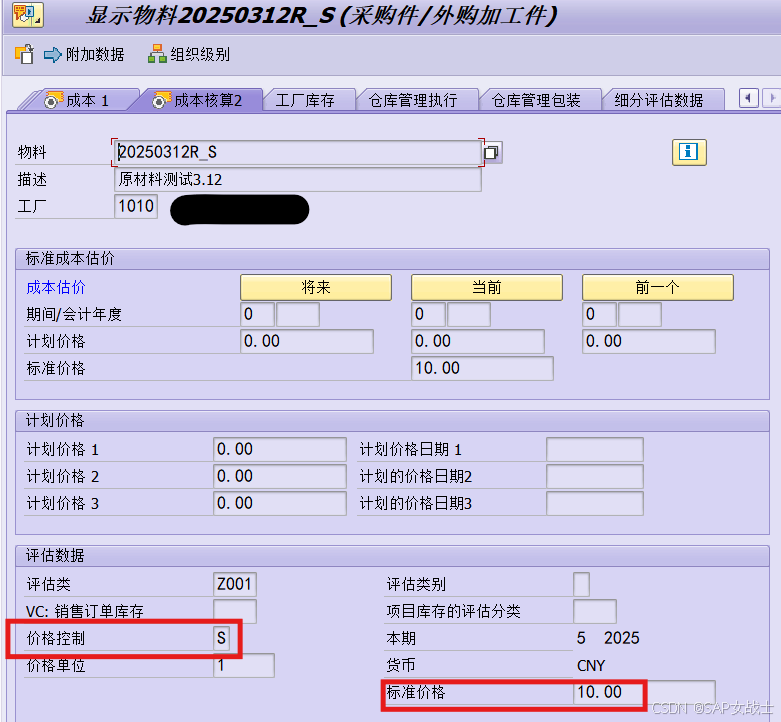Image resolution: width=781 pixels, height=722 pixels.
Task: Click the 标准成本估价 section header
Action: 392,258
